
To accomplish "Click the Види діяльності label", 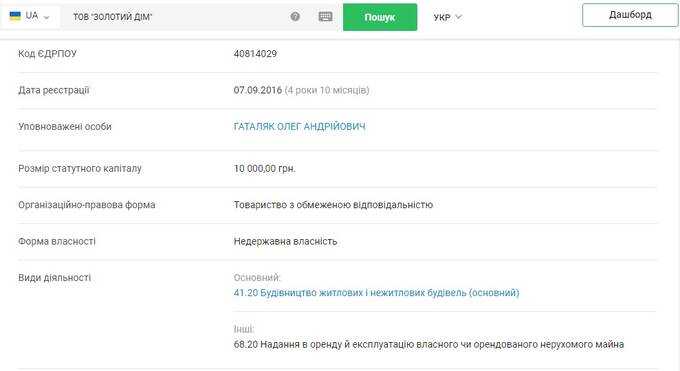I will pos(55,278).
